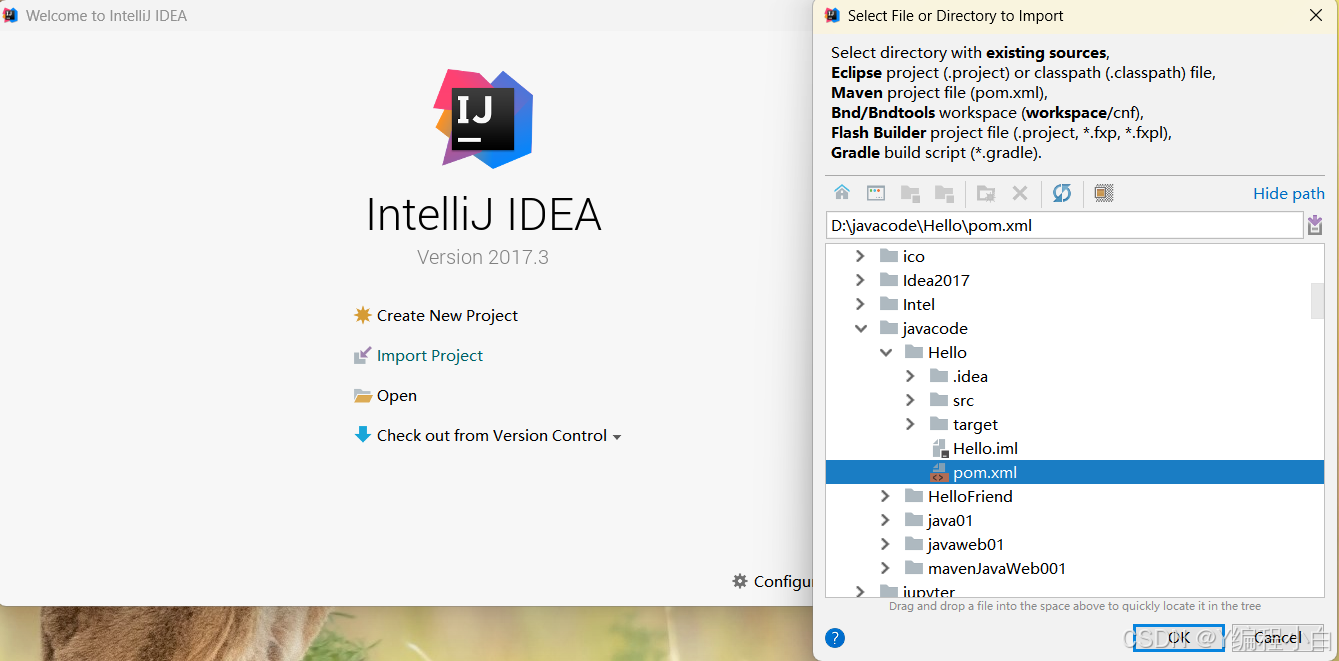Viewport: 1339px width, 661px height.
Task: Close the Select File or Directory dialog
Action: (1316, 15)
